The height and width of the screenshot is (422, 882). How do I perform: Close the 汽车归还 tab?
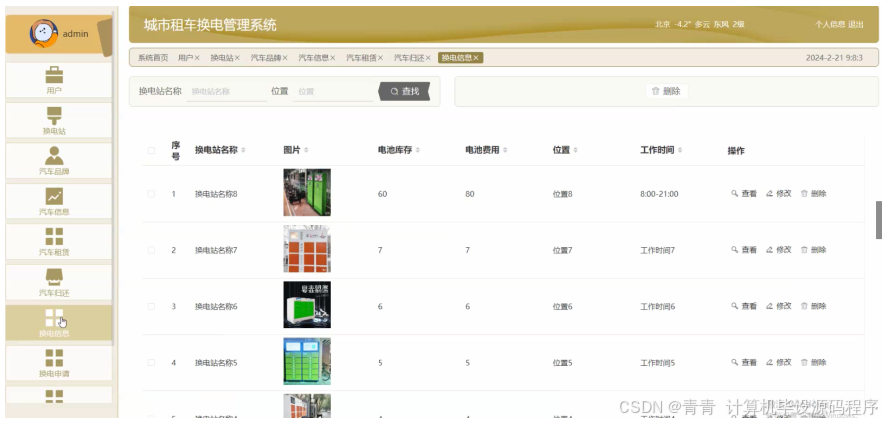pyautogui.click(x=429, y=58)
